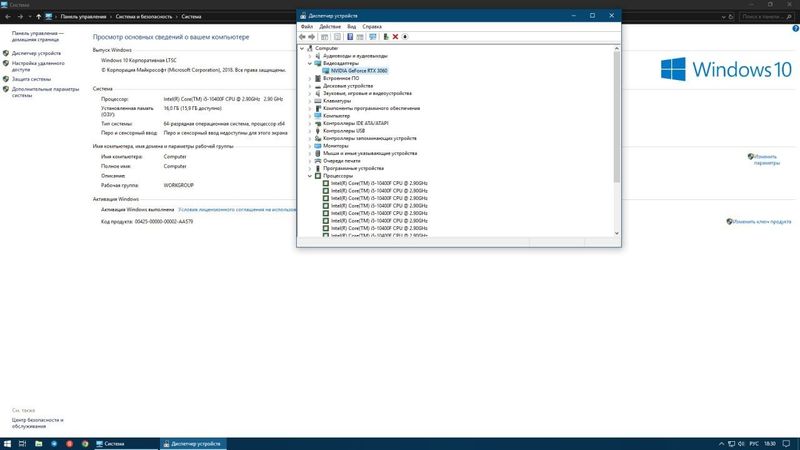This screenshot has width=800, height=450.
Task: Open Настройка удаленного доступа link
Action: tap(38, 66)
